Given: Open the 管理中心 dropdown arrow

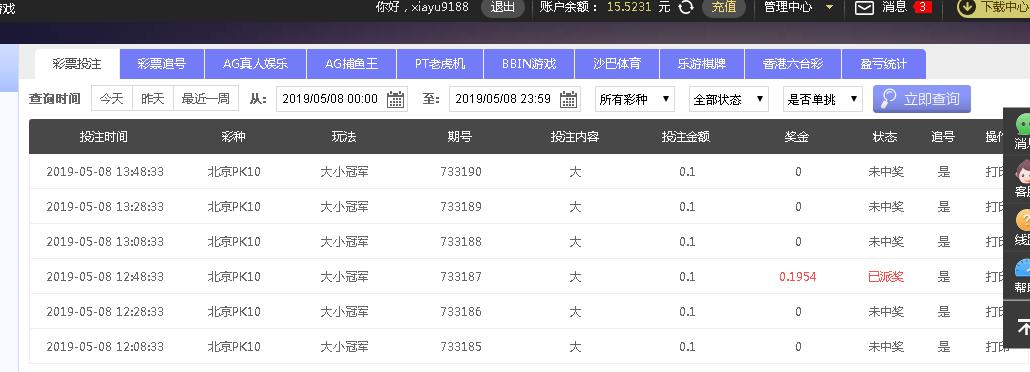Looking at the screenshot, I should (830, 7).
